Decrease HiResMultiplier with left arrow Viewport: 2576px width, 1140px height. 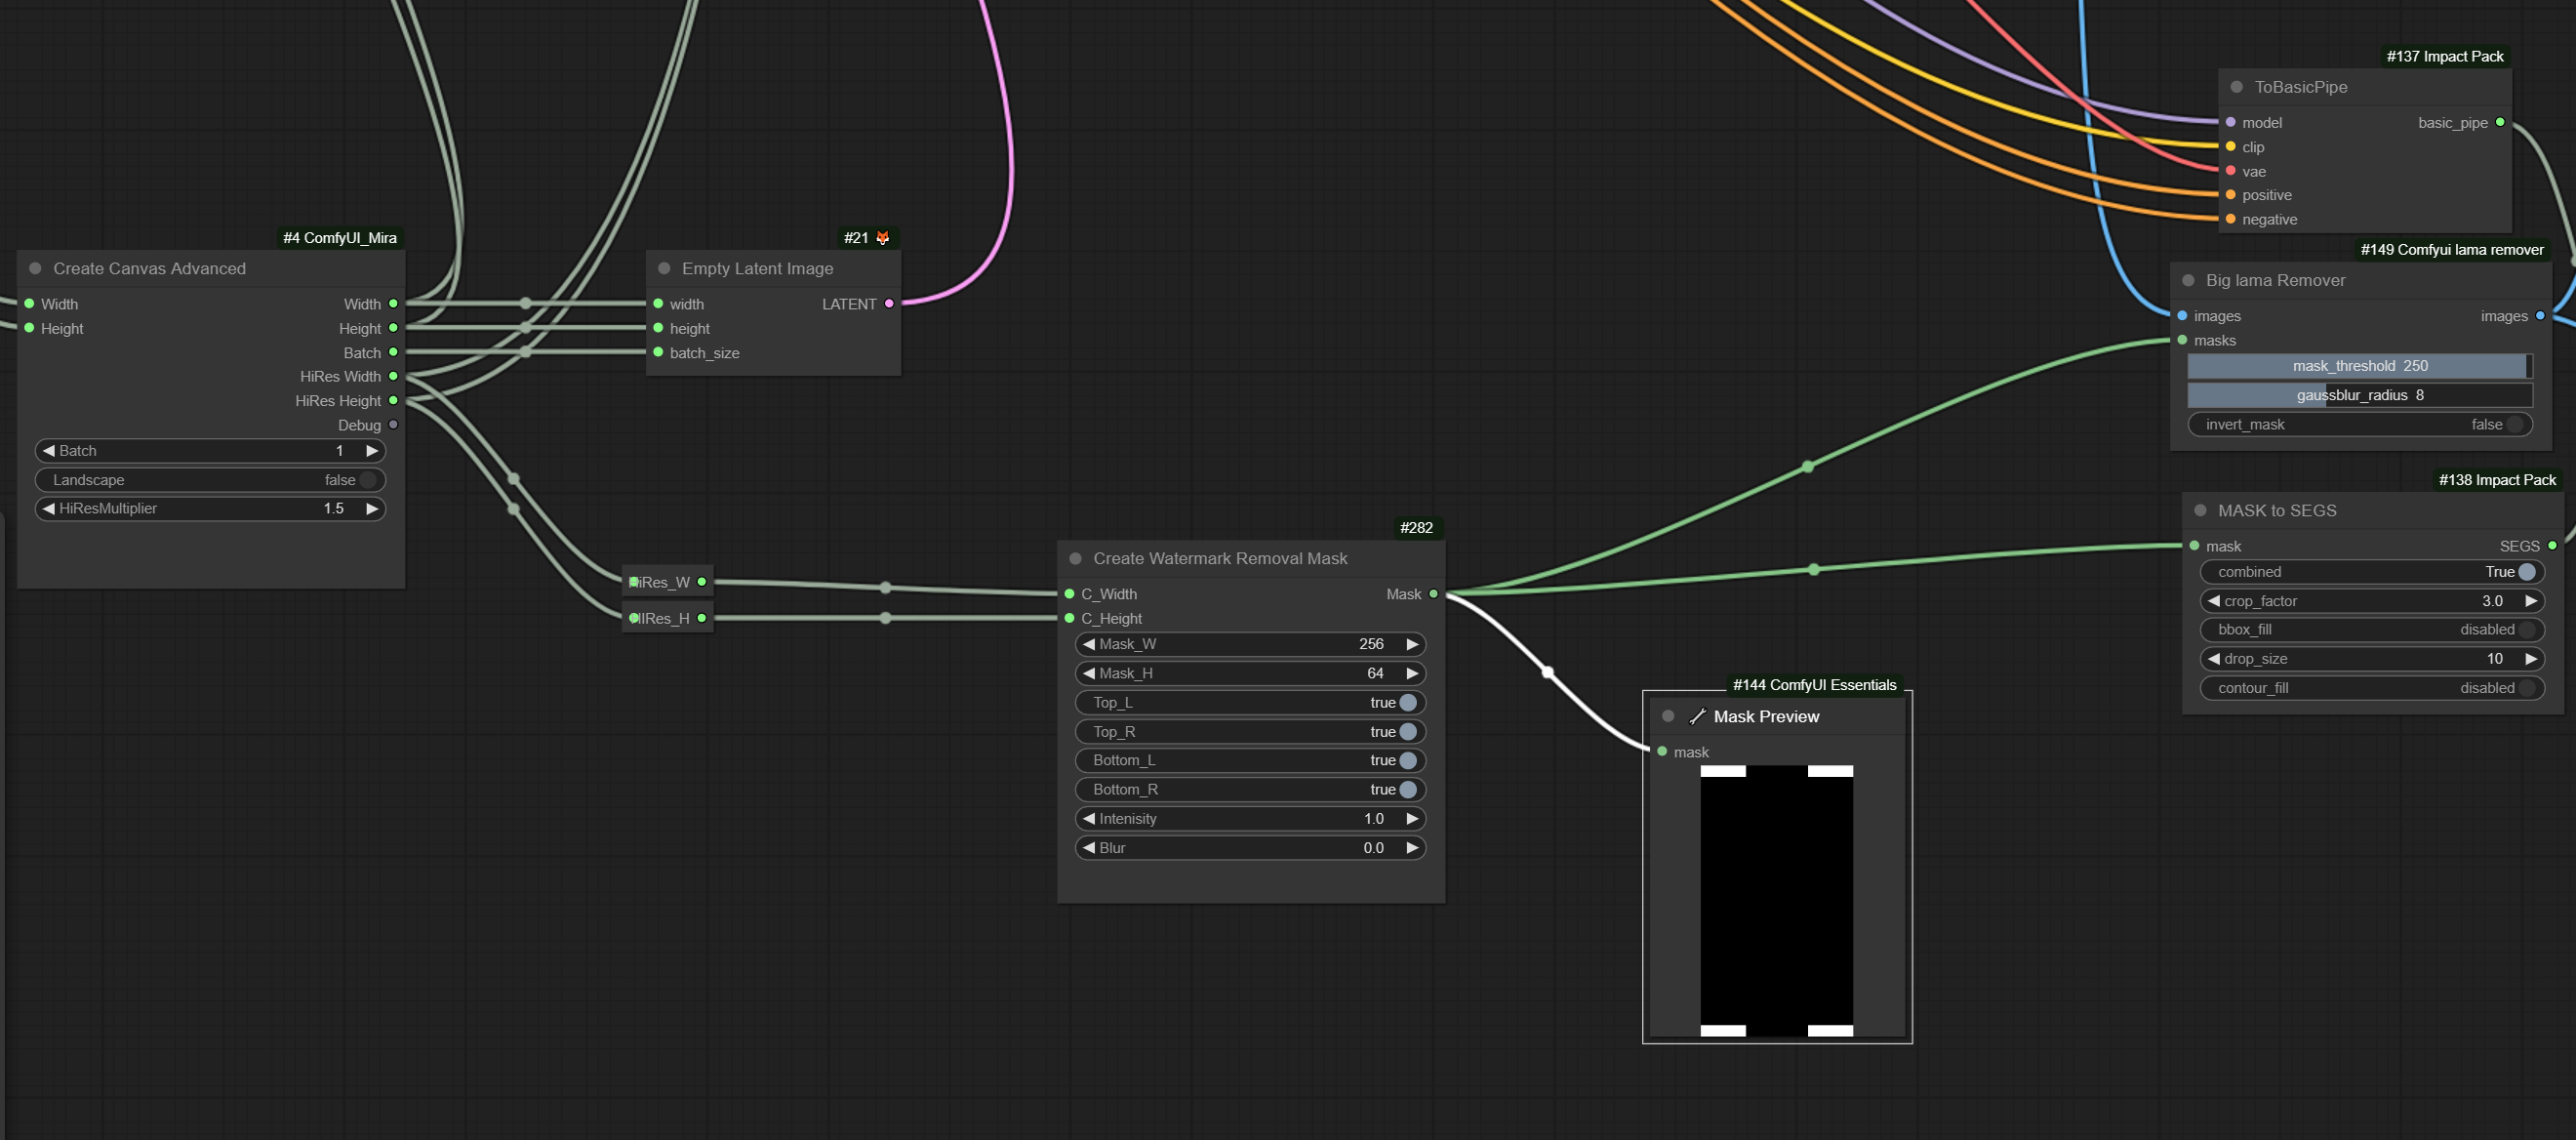48,508
